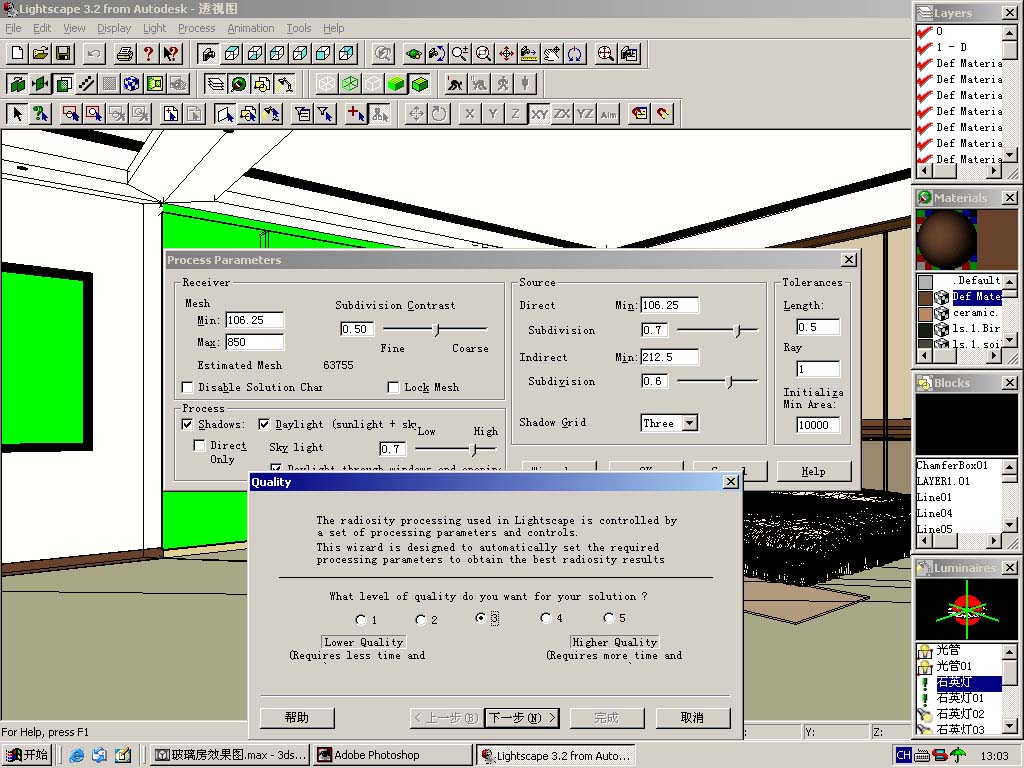1024x768 pixels.
Task: Click the Open file folder icon
Action: 40,54
